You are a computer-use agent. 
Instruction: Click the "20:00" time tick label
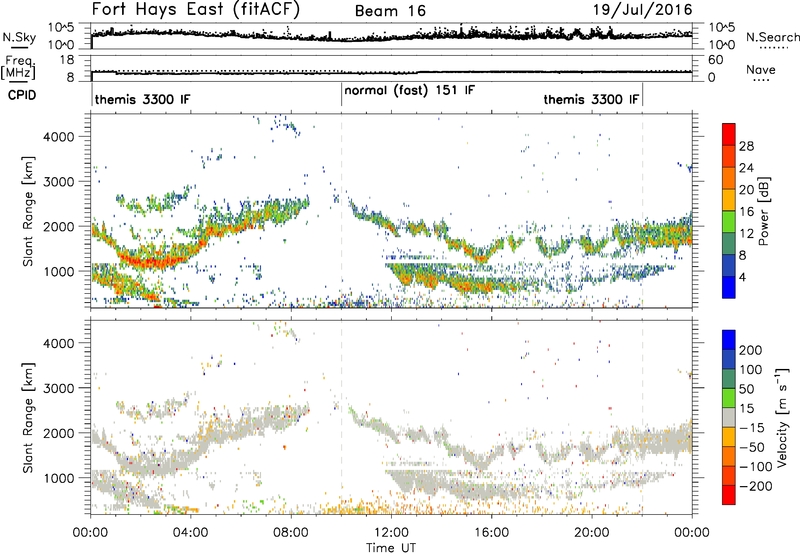click(592, 533)
